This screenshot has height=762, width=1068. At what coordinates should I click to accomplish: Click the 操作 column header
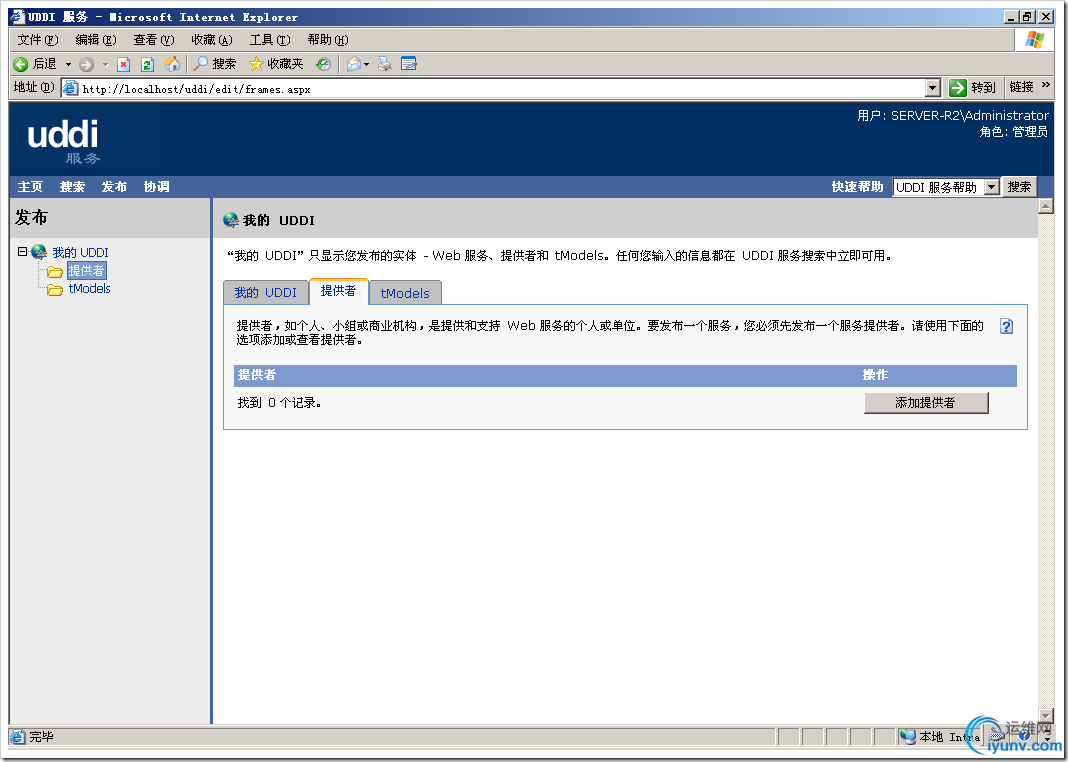tap(875, 375)
